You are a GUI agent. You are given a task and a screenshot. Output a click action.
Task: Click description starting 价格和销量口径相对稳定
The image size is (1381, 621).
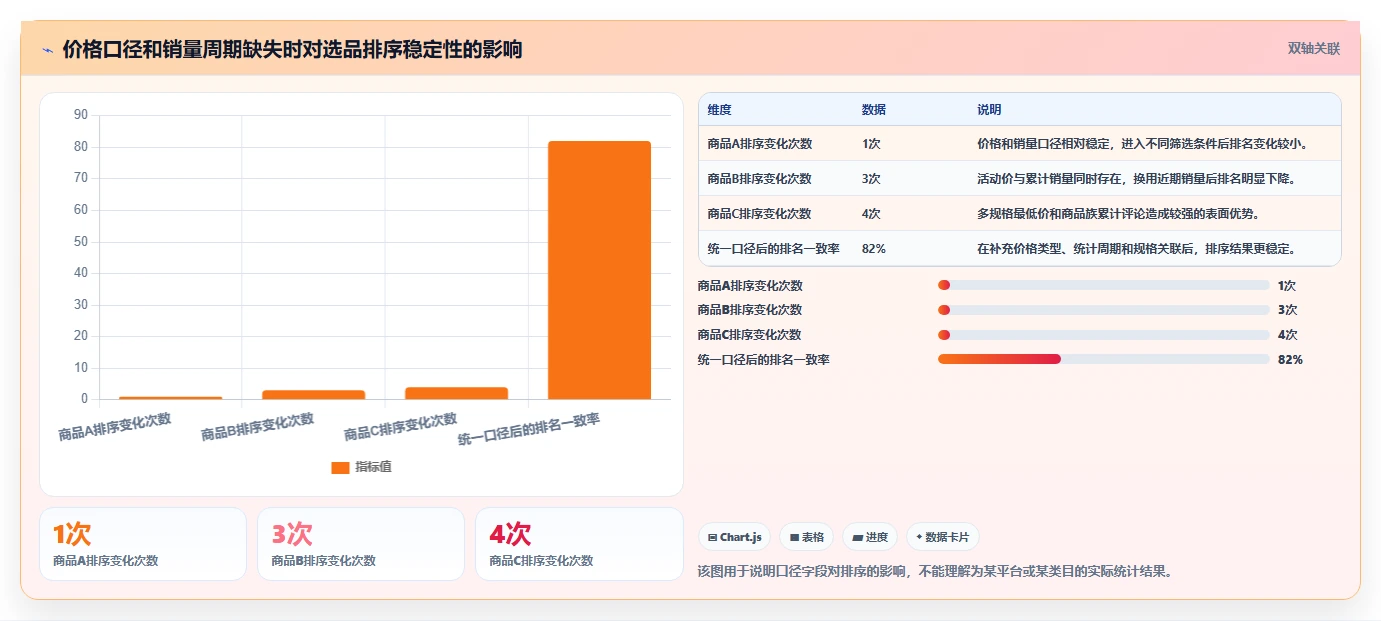[1143, 144]
